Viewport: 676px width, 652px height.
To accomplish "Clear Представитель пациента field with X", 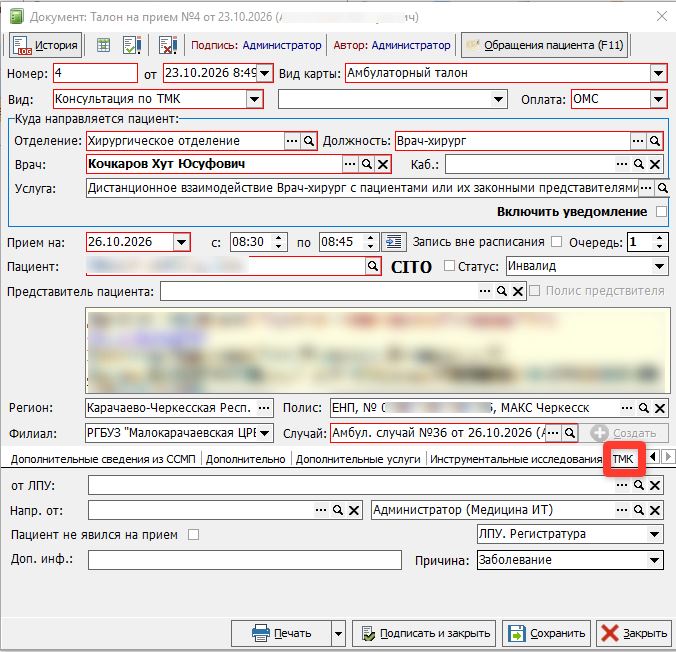I will (518, 291).
